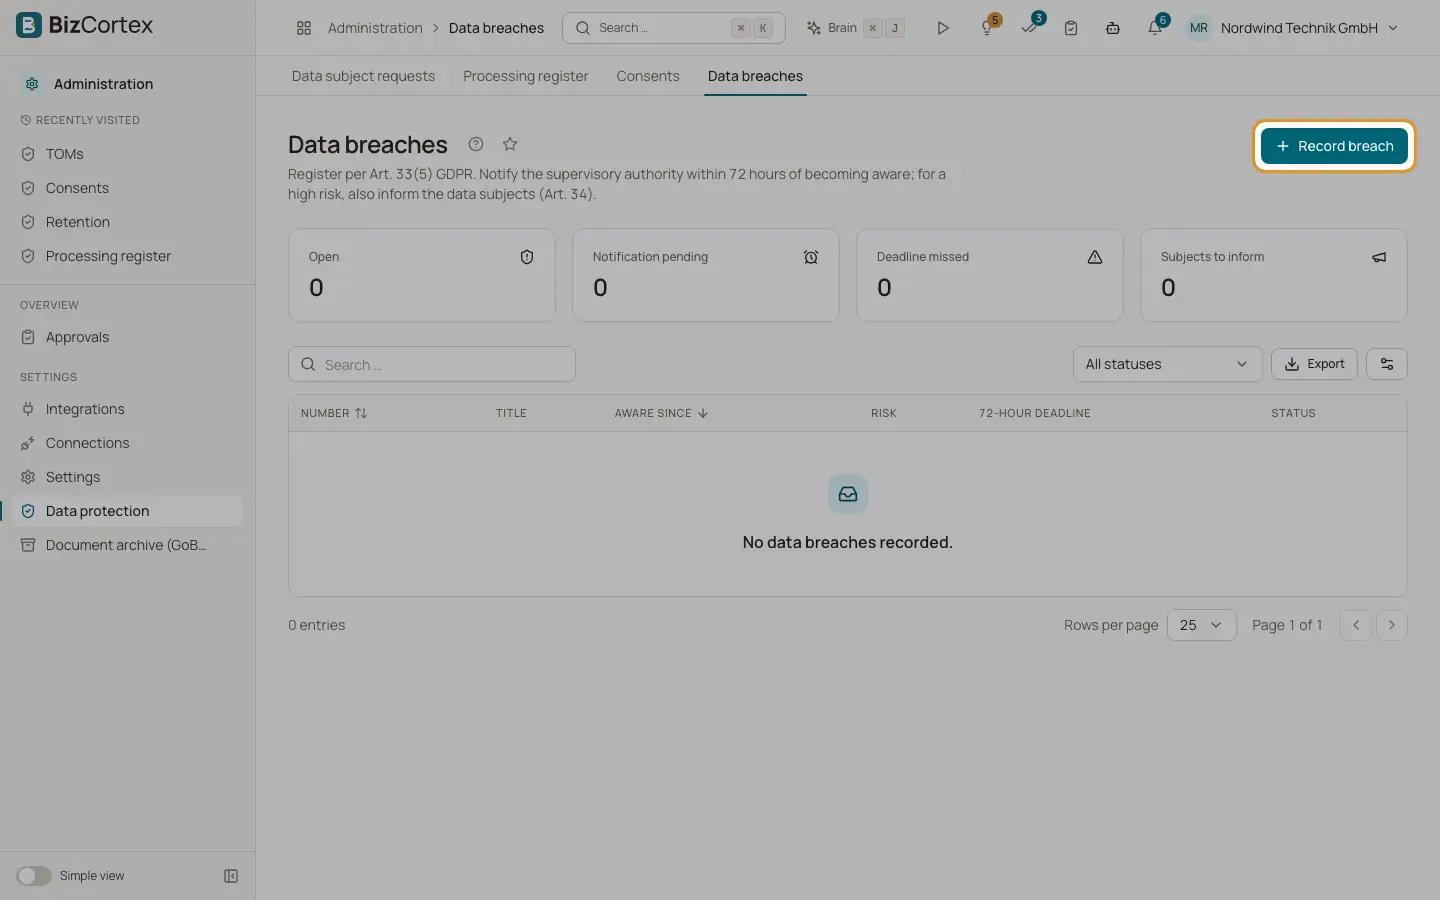
Task: Expand the Nordwind Technik GmbH company menu
Action: pyautogui.click(x=1310, y=28)
